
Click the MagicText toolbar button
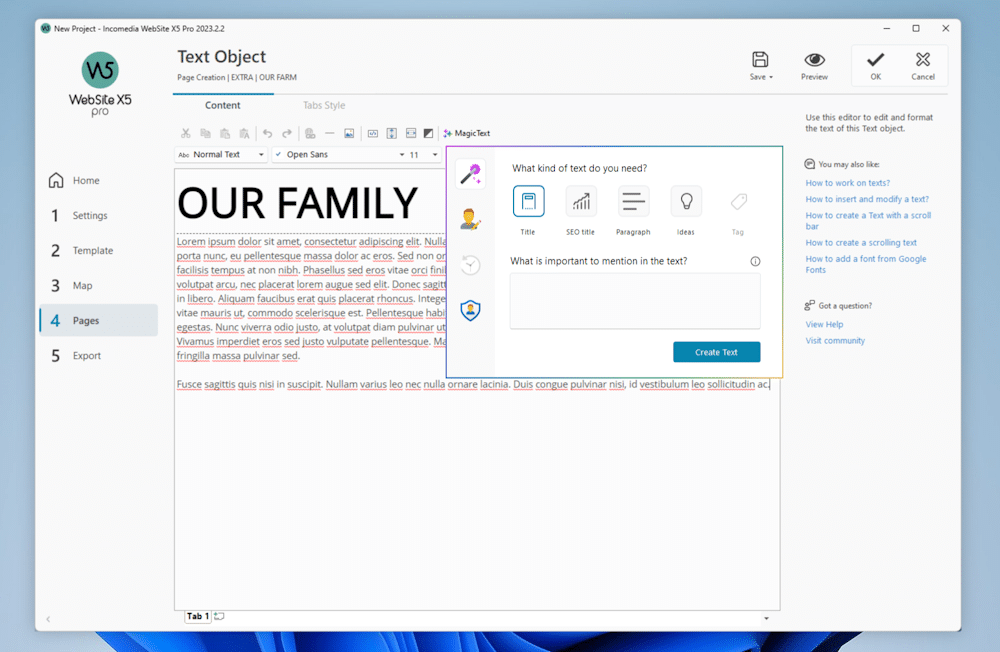(466, 133)
